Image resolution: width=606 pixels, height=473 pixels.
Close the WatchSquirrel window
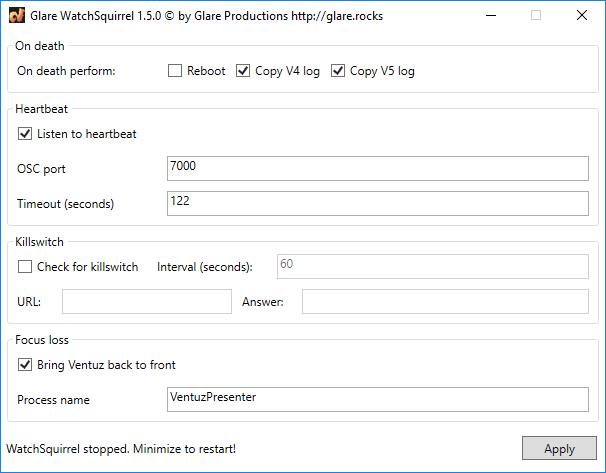[x=582, y=15]
